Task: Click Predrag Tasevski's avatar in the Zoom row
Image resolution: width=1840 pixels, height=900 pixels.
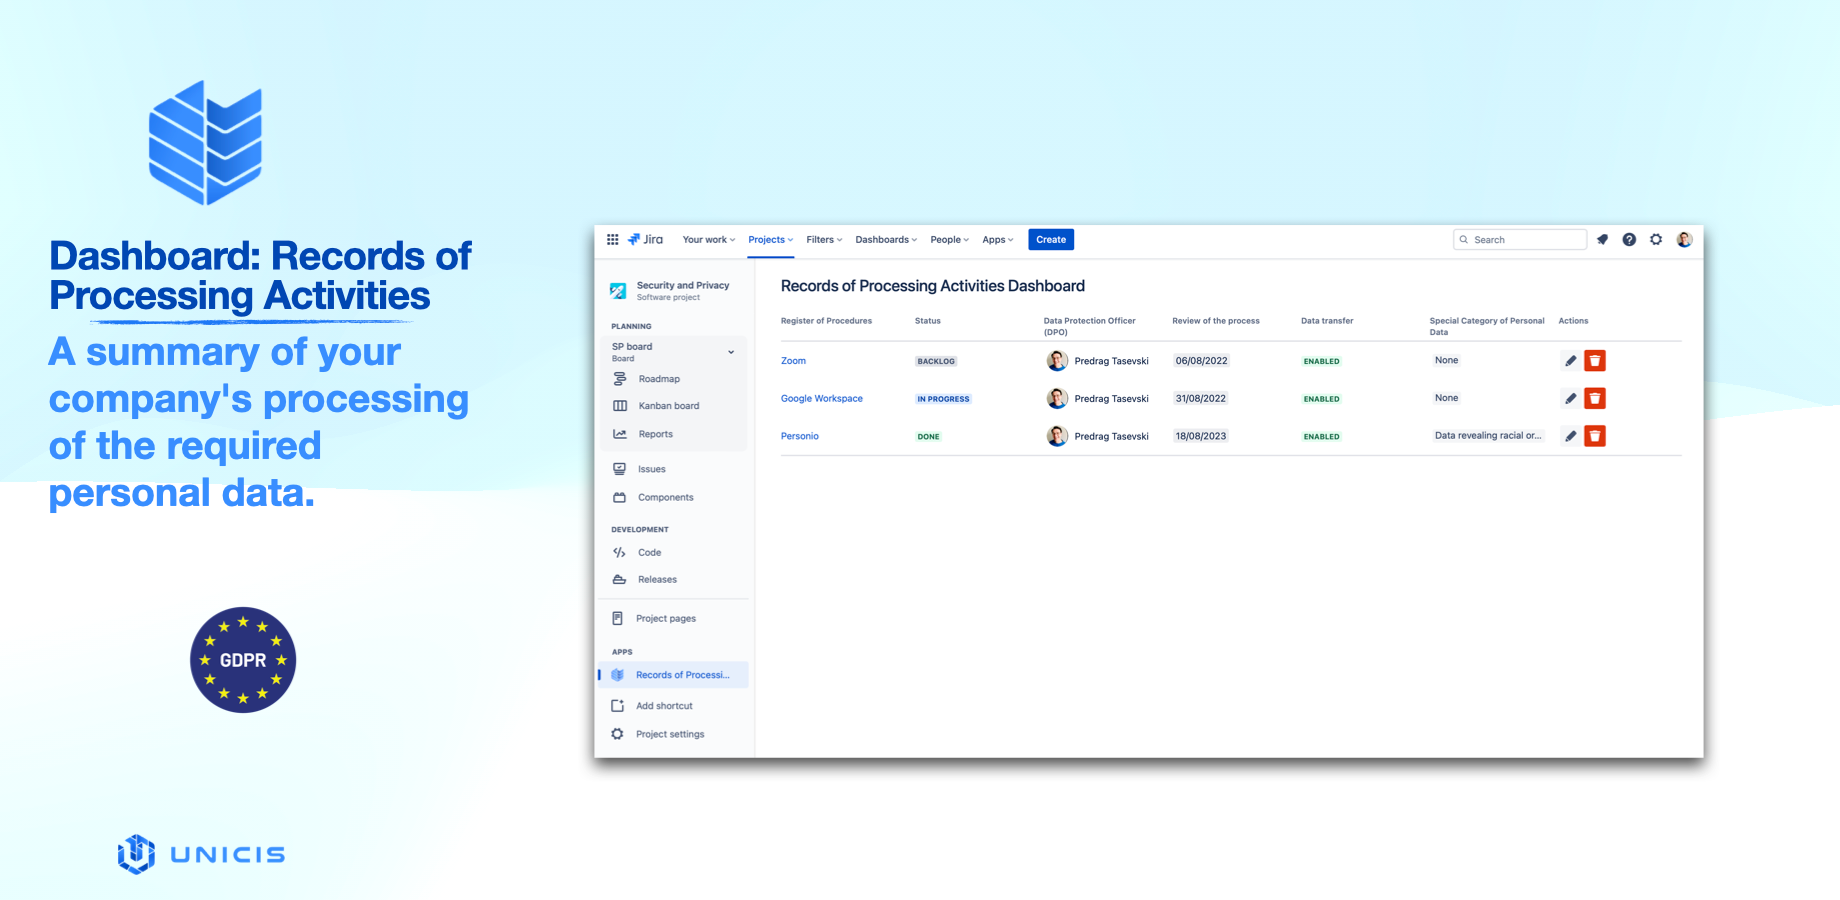Action: pos(1057,361)
